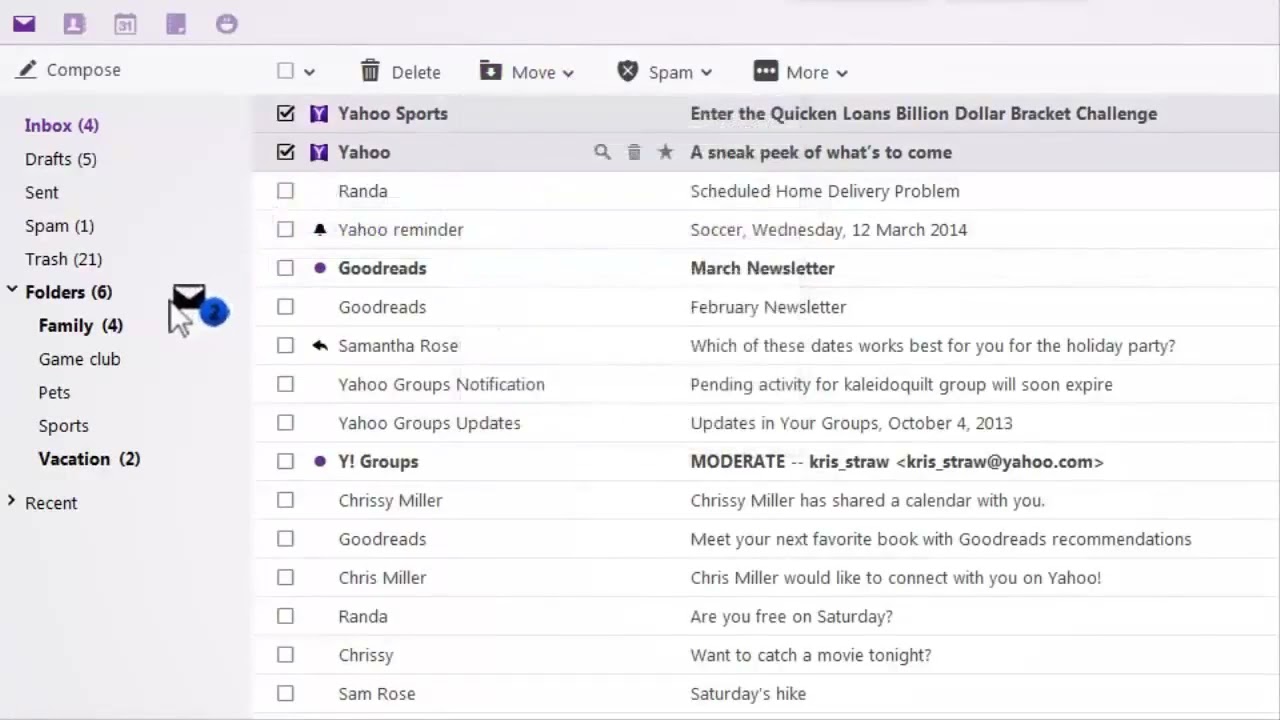Screen dimensions: 1280x720
Task: Star the Yahoo sneak peek message
Action: point(665,152)
